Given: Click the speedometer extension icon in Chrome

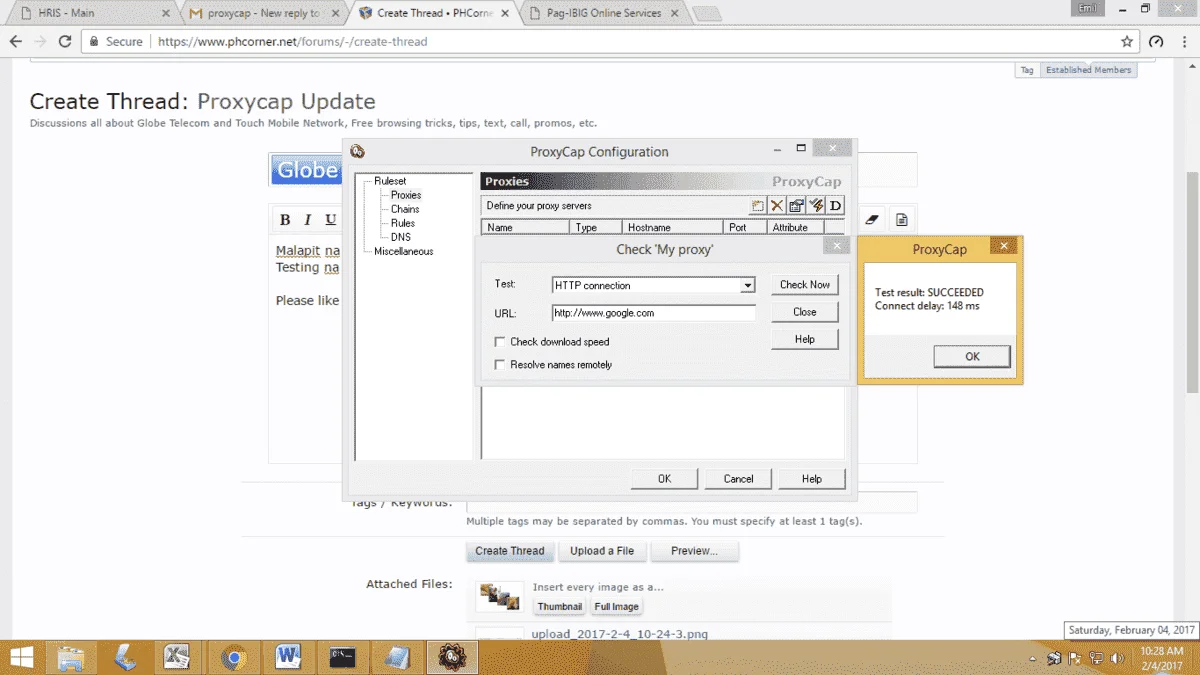Looking at the screenshot, I should point(1157,42).
